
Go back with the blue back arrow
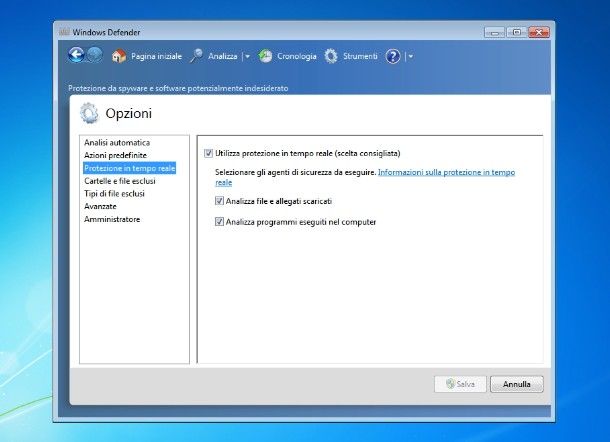pos(76,55)
